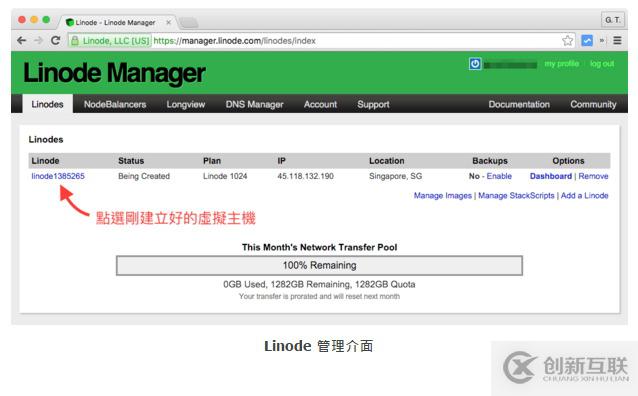Go back with the browser back arrow
The image size is (638, 396).
tap(22, 41)
